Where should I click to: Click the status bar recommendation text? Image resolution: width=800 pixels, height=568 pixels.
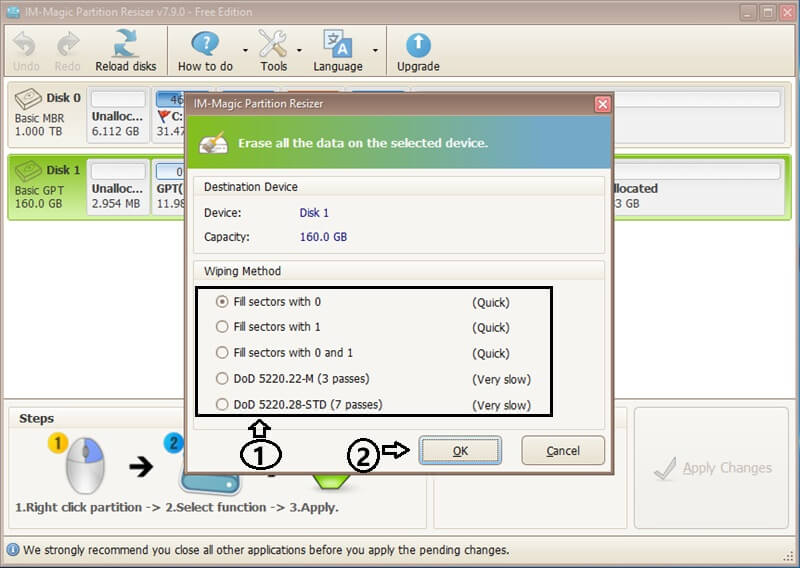coord(266,550)
